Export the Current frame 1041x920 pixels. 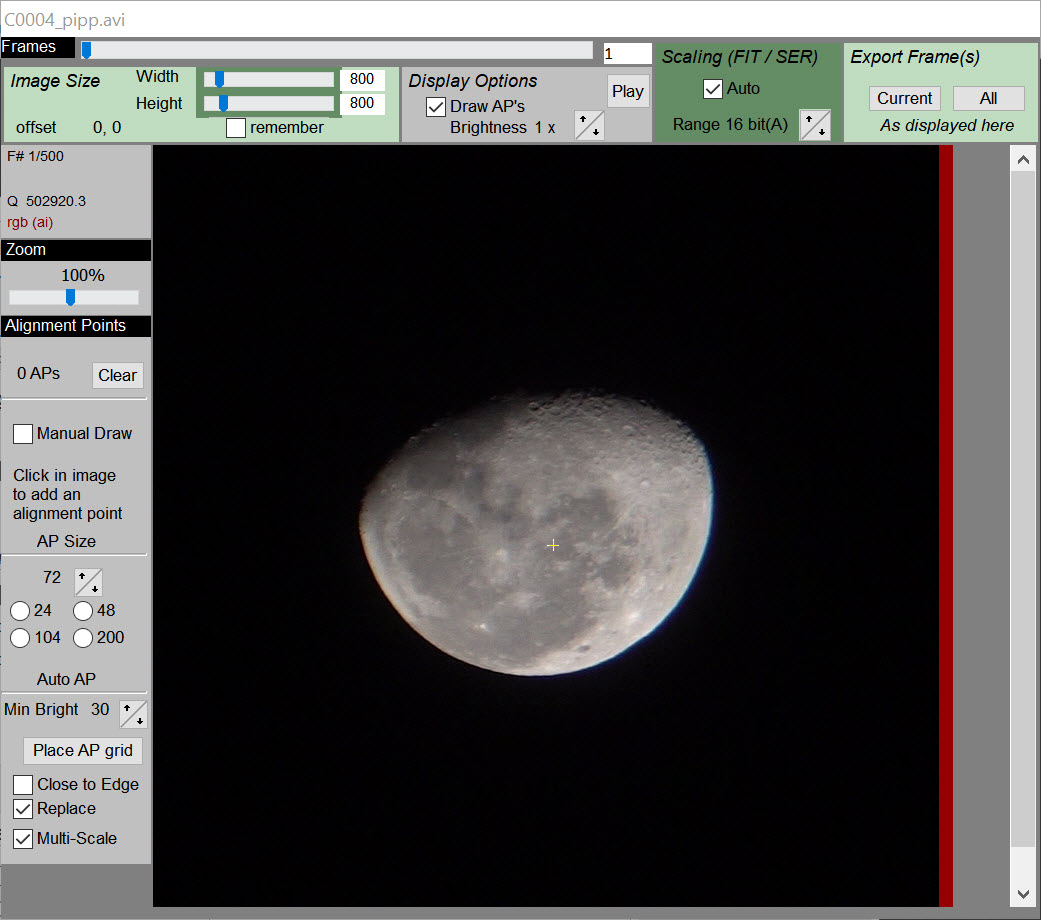[904, 98]
